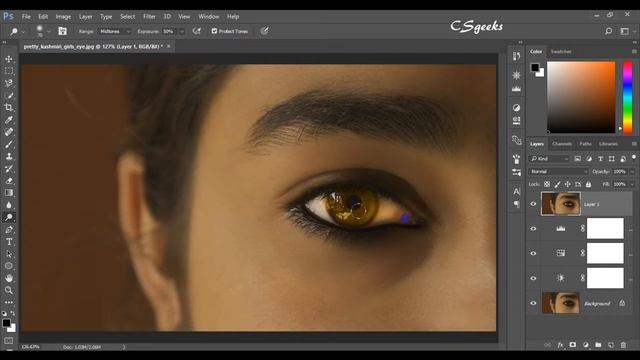
Task: Delete layer with trash icon
Action: (x=623, y=345)
